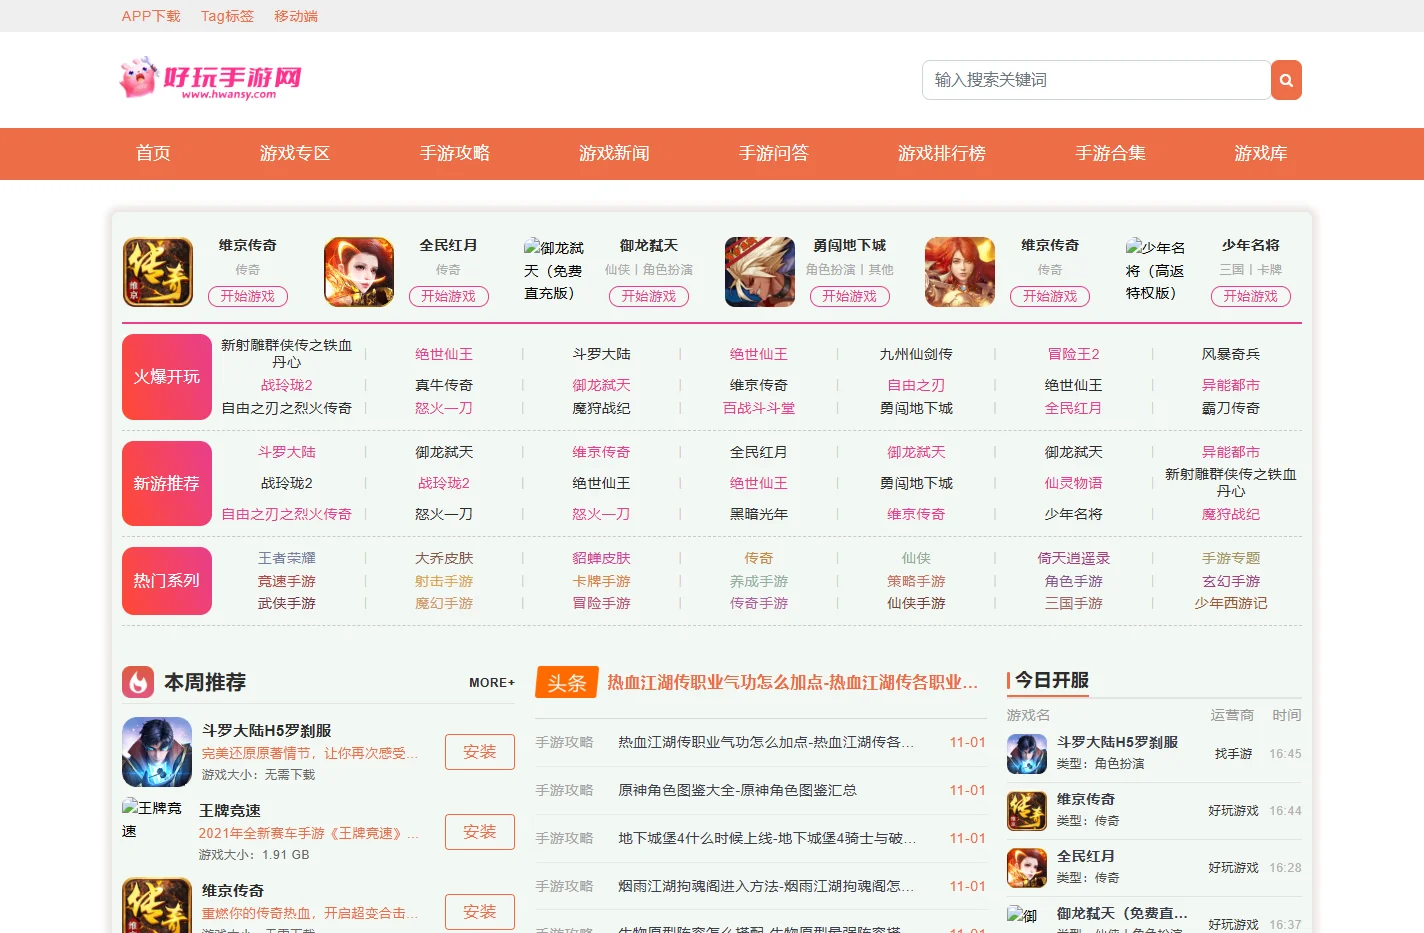Click the red-haired 维京传奇 icon in the top row
This screenshot has height=933, width=1424.
[x=960, y=272]
